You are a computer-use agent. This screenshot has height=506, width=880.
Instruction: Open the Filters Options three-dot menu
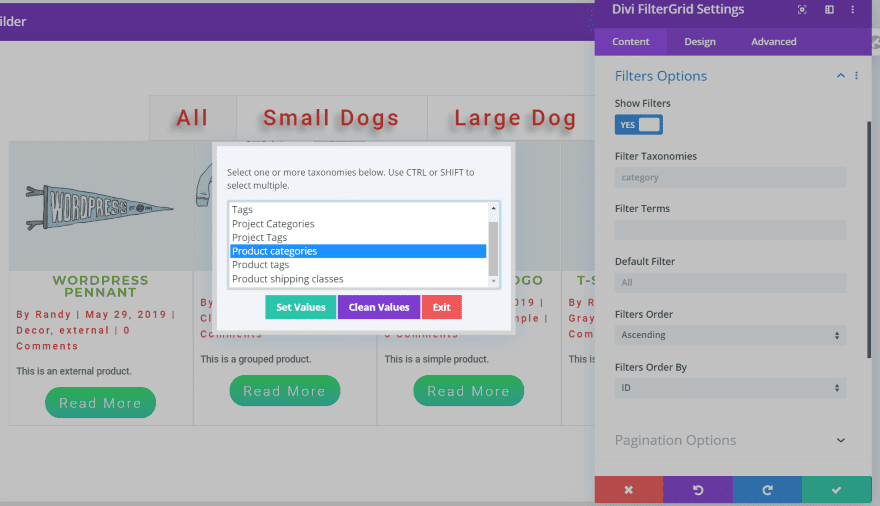[856, 76]
